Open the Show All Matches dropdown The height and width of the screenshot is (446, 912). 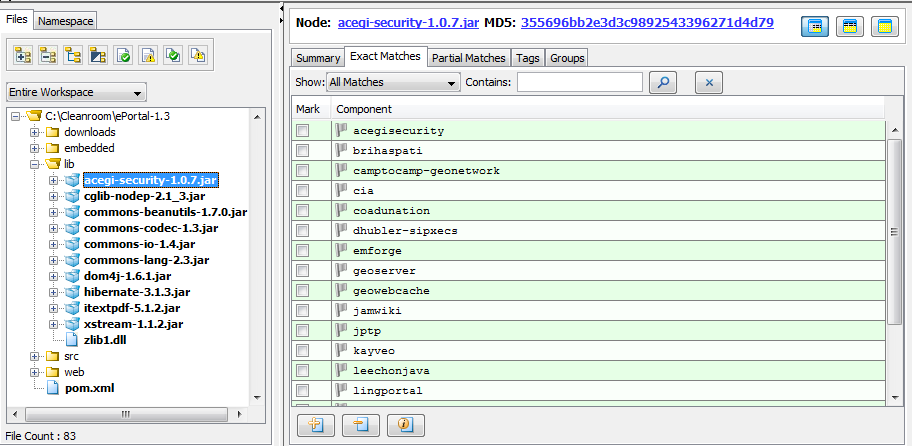click(x=393, y=83)
